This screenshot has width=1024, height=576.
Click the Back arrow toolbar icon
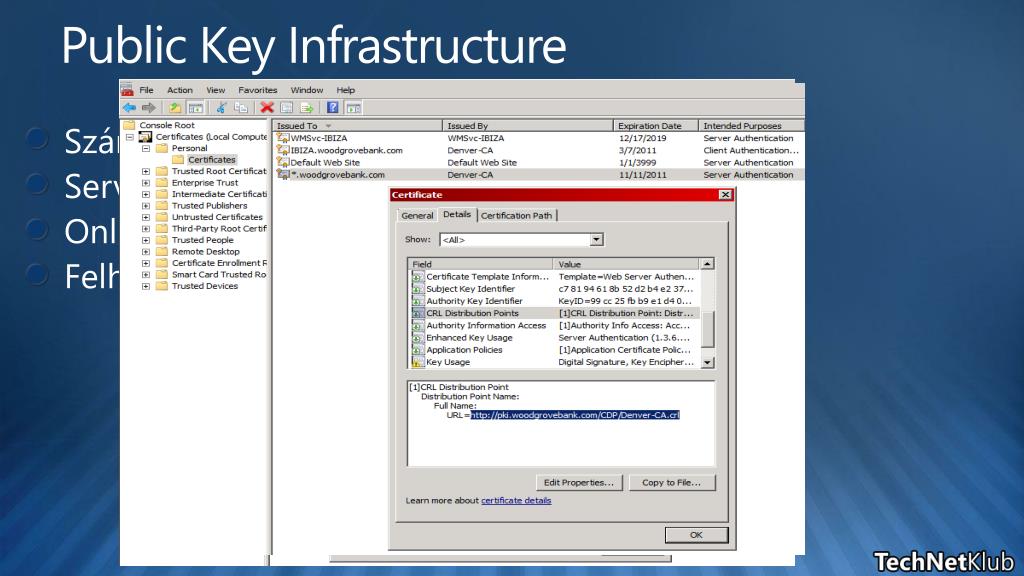(129, 108)
